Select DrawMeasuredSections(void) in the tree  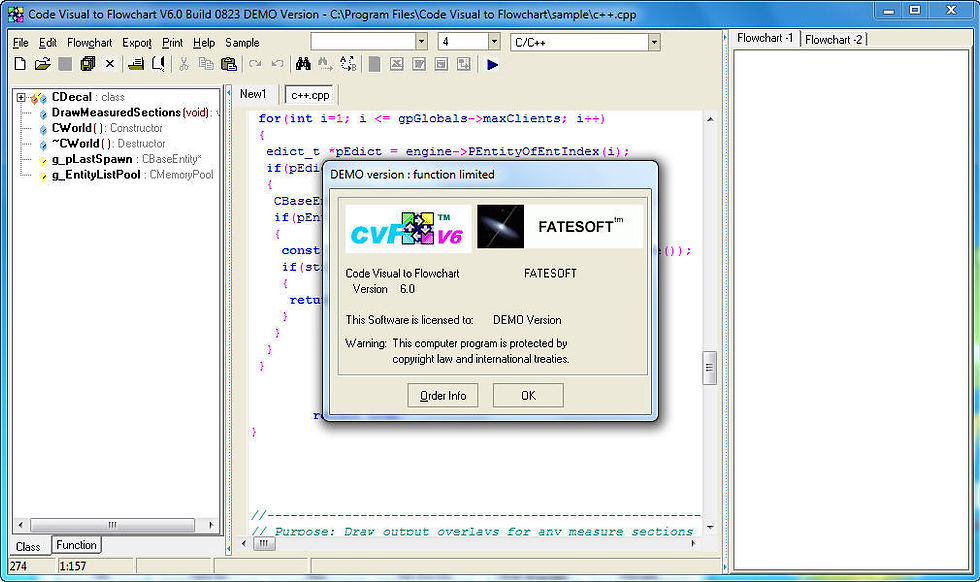[x=130, y=113]
